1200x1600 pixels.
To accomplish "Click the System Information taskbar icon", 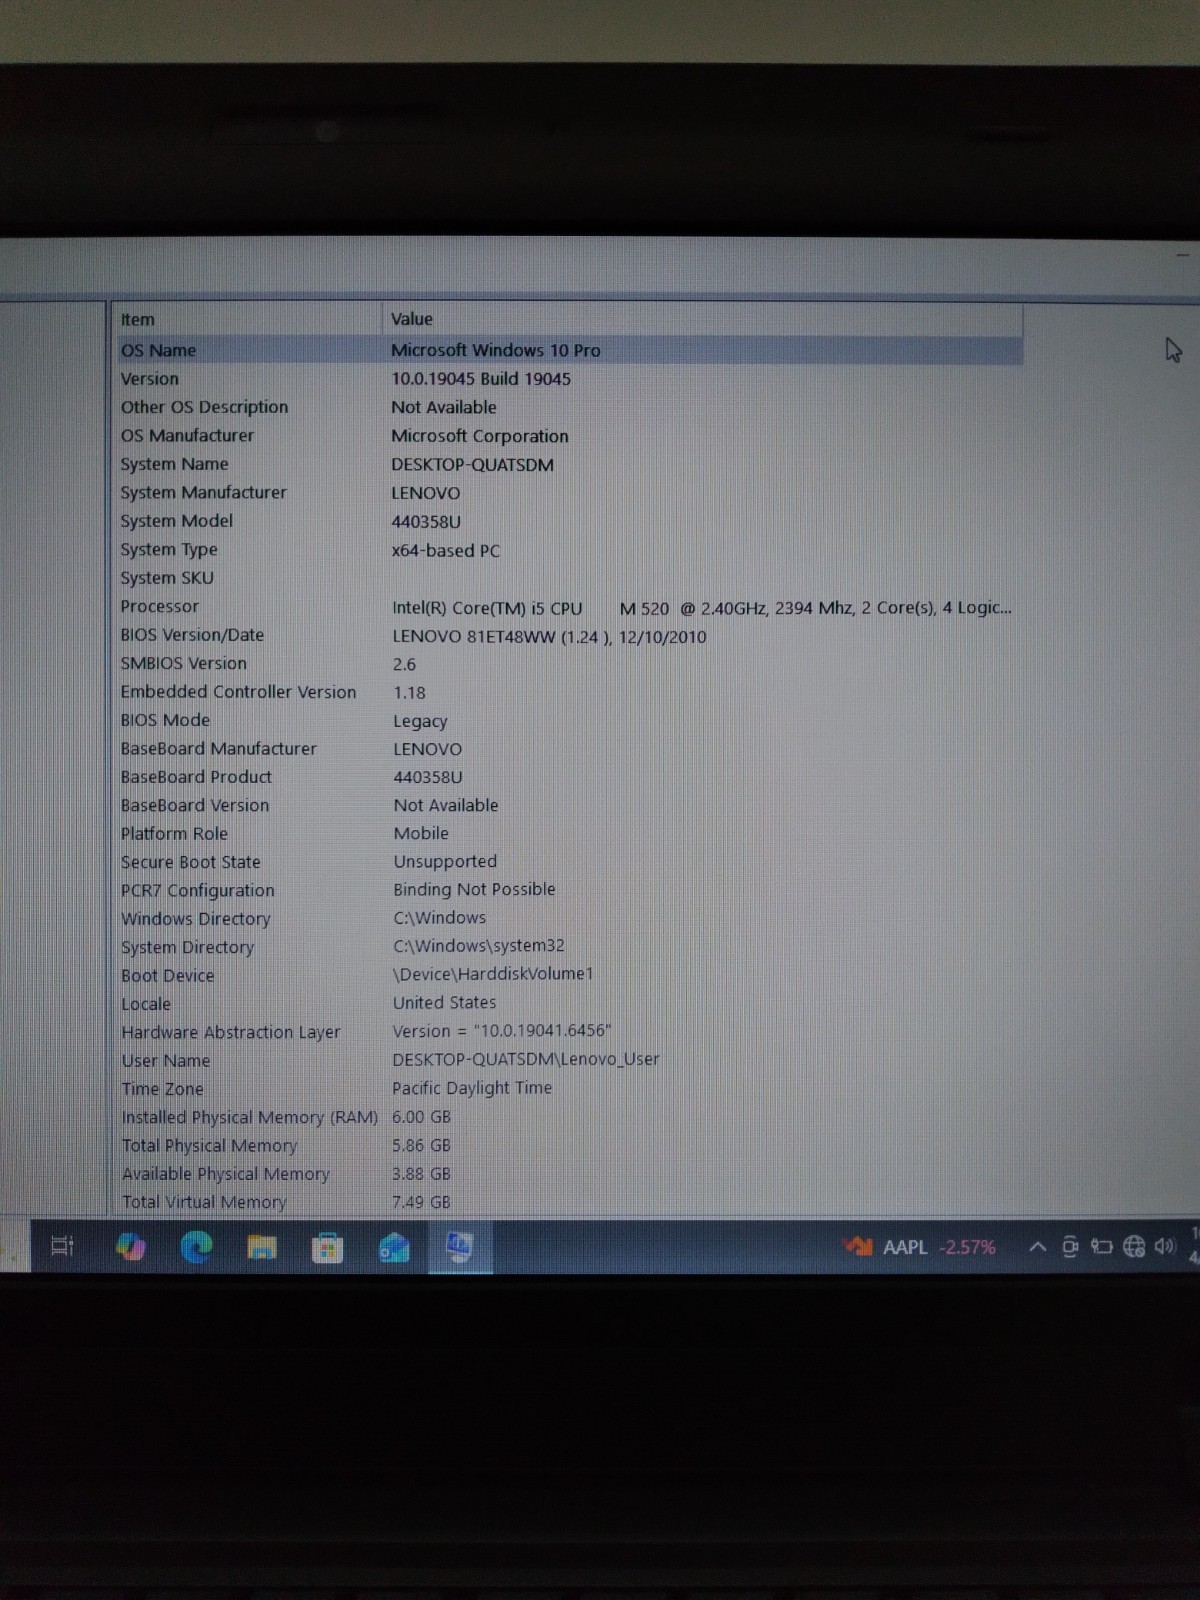I will (459, 1246).
